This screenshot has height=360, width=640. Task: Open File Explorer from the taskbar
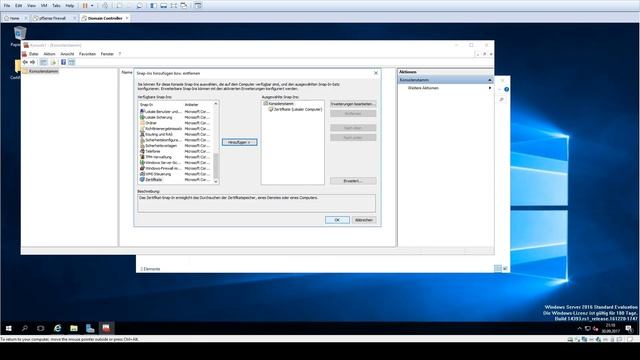(x=74, y=328)
